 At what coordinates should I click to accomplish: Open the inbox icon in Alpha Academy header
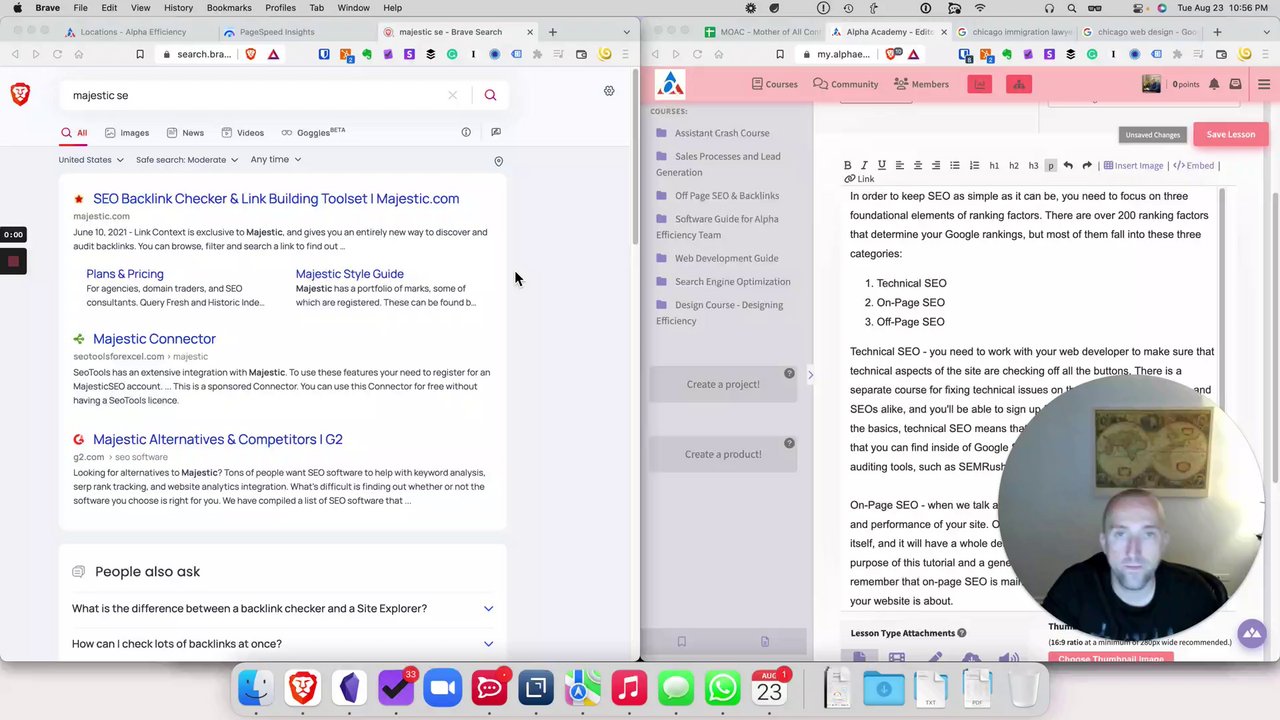click(1235, 84)
